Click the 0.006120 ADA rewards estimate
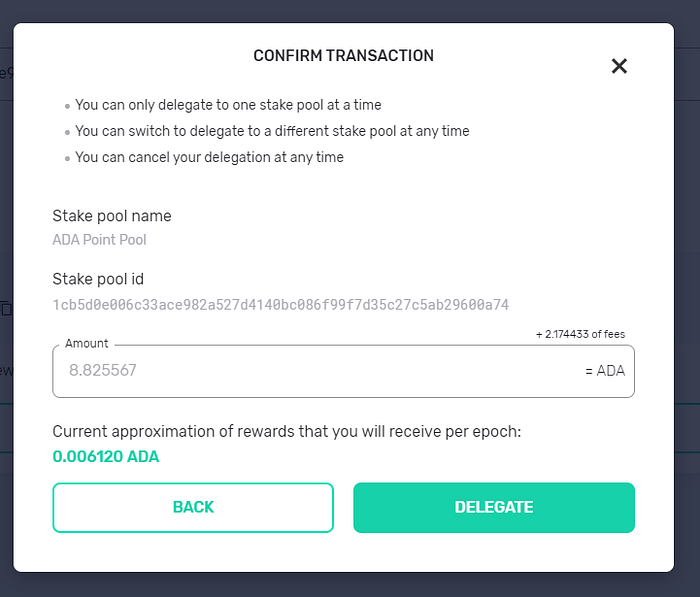Image resolution: width=700 pixels, height=597 pixels. 106,456
